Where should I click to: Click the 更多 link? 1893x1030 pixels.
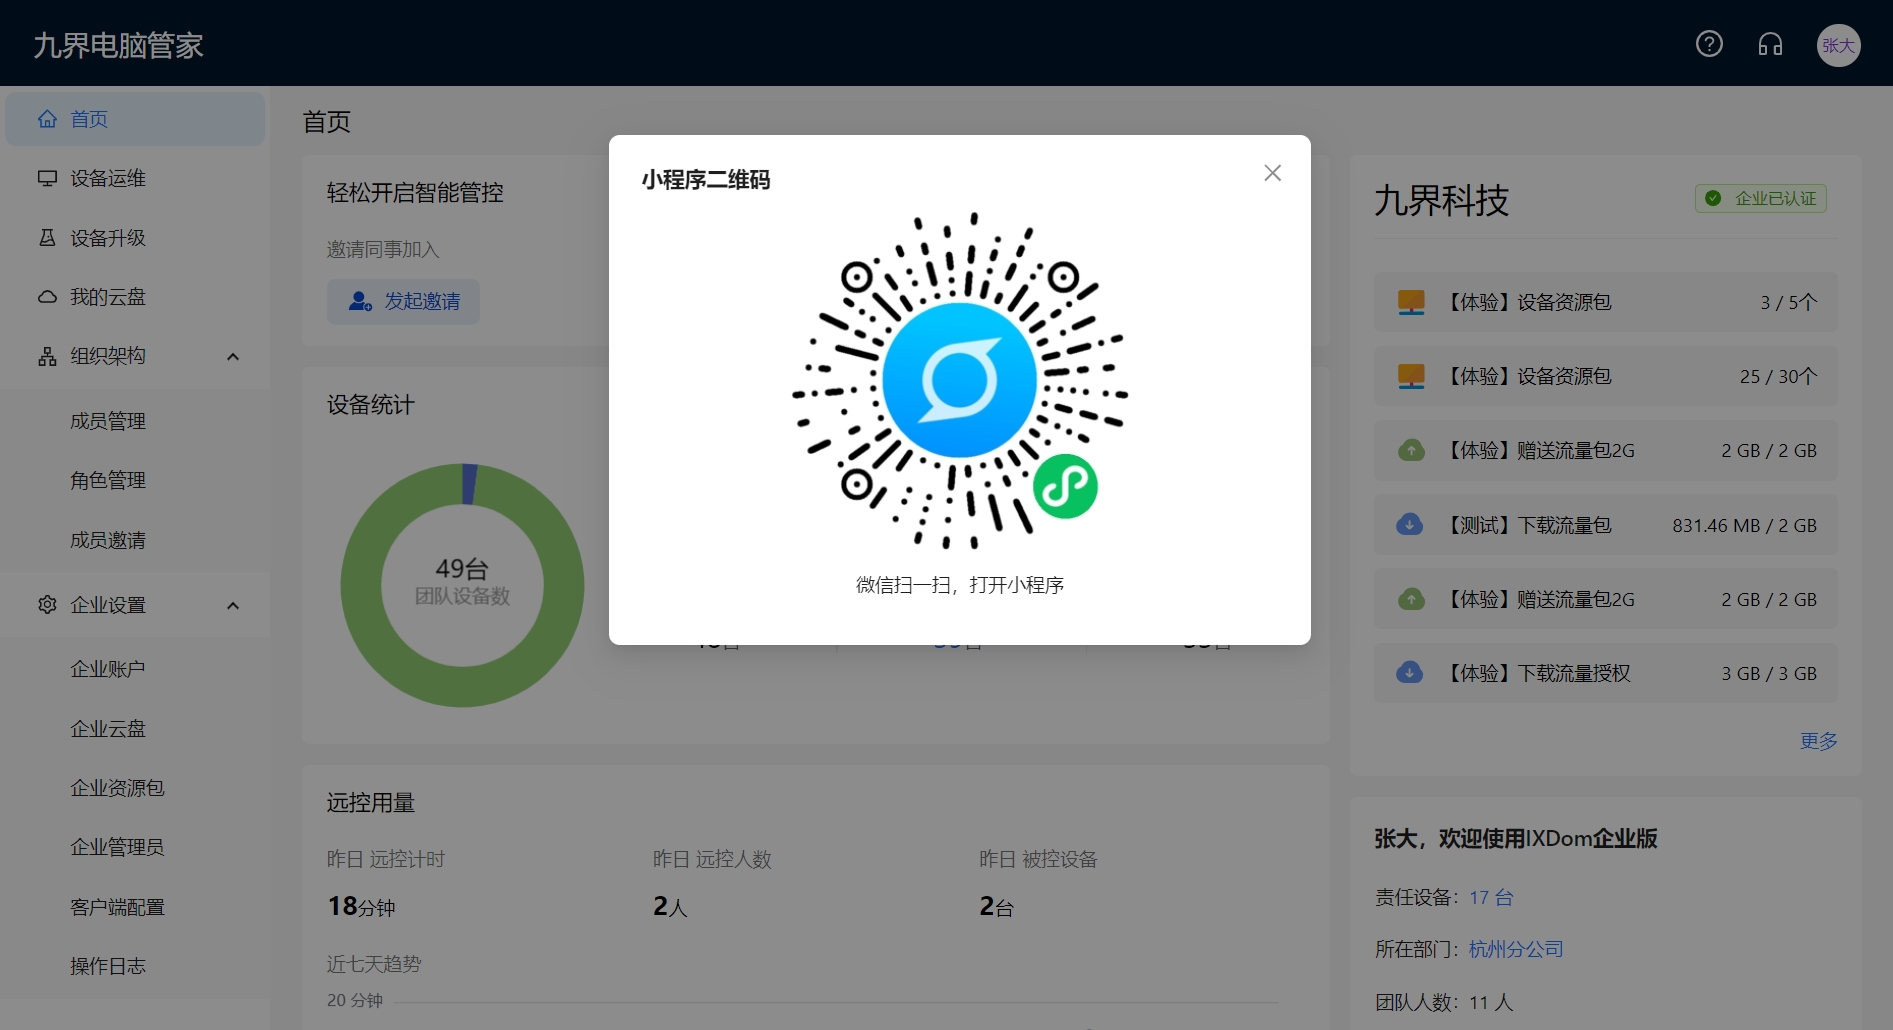pyautogui.click(x=1818, y=741)
